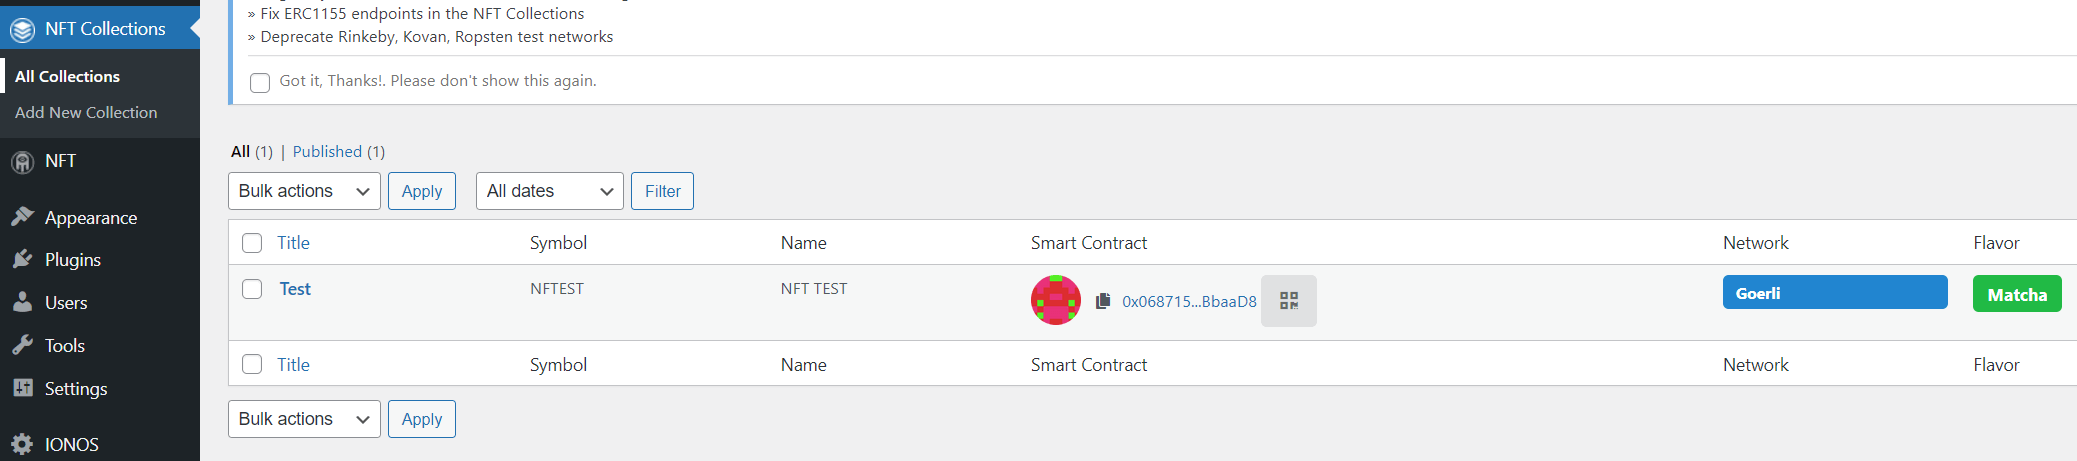Viewport: 2077px width, 461px height.
Task: Select the Settings menu item
Action: [x=76, y=388]
